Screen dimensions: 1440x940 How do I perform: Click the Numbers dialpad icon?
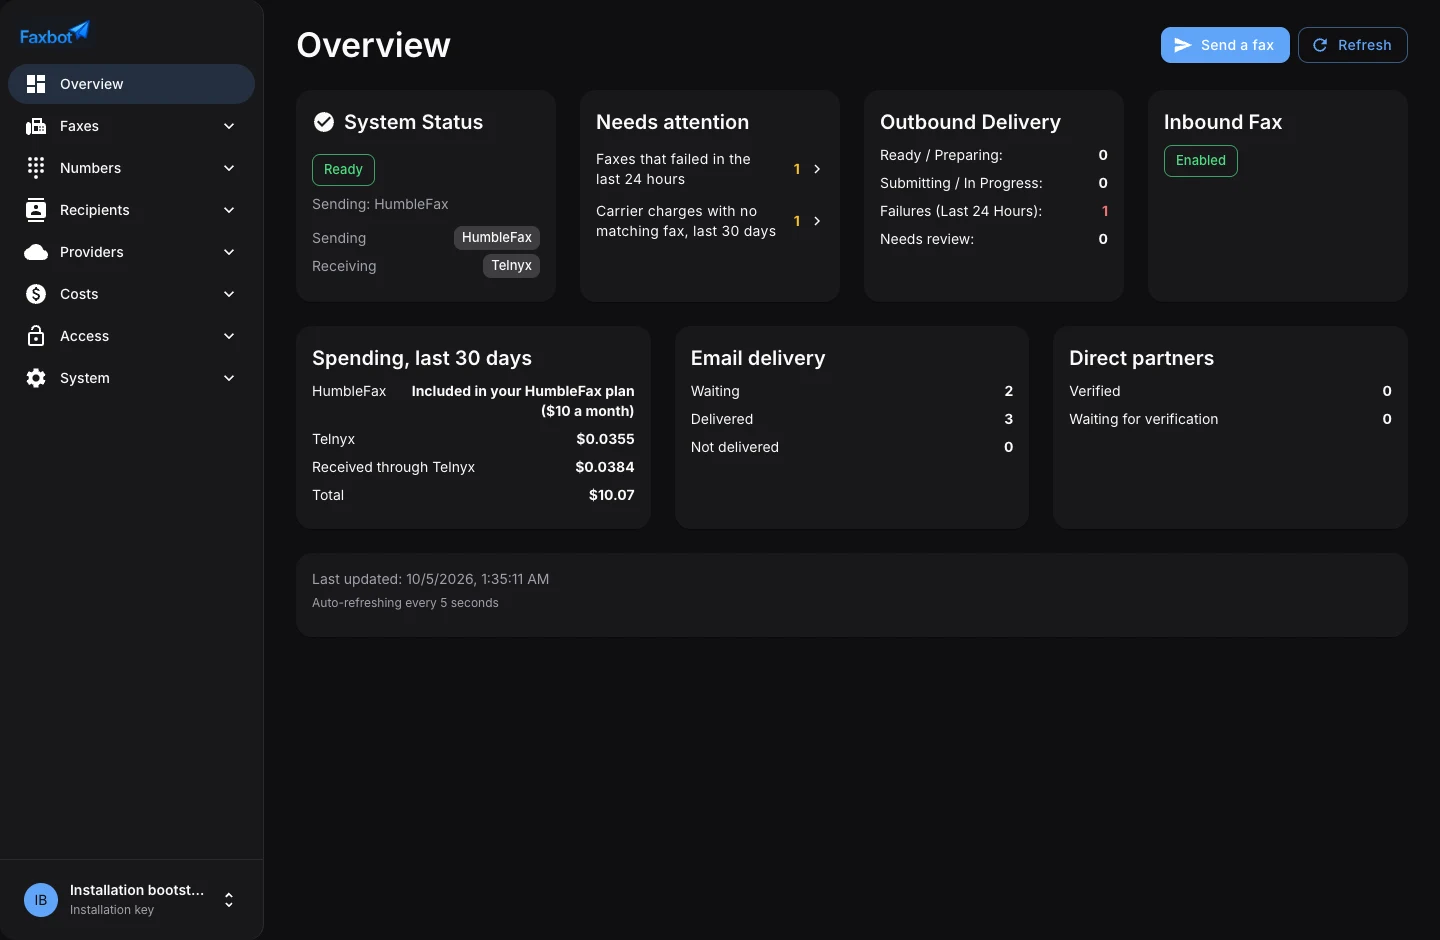pos(36,168)
